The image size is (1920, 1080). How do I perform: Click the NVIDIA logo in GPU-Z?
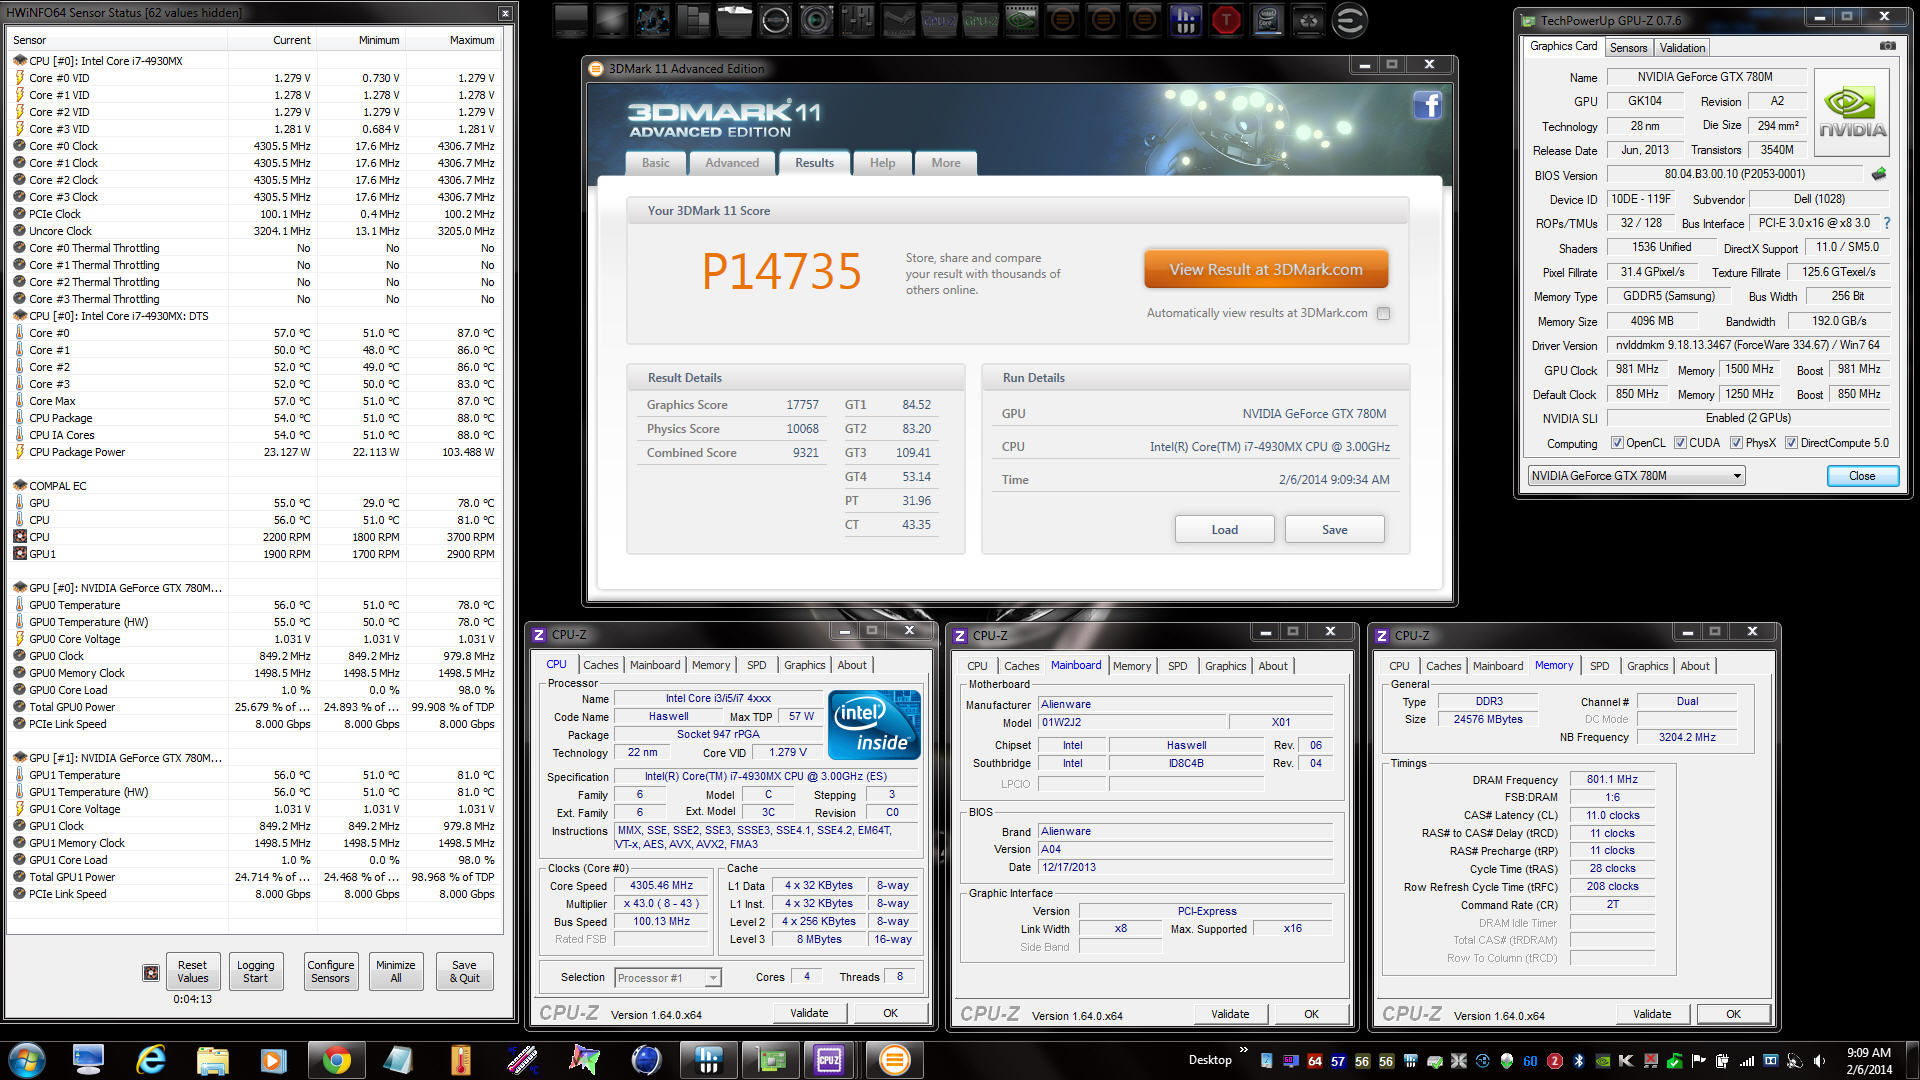pyautogui.click(x=1852, y=112)
